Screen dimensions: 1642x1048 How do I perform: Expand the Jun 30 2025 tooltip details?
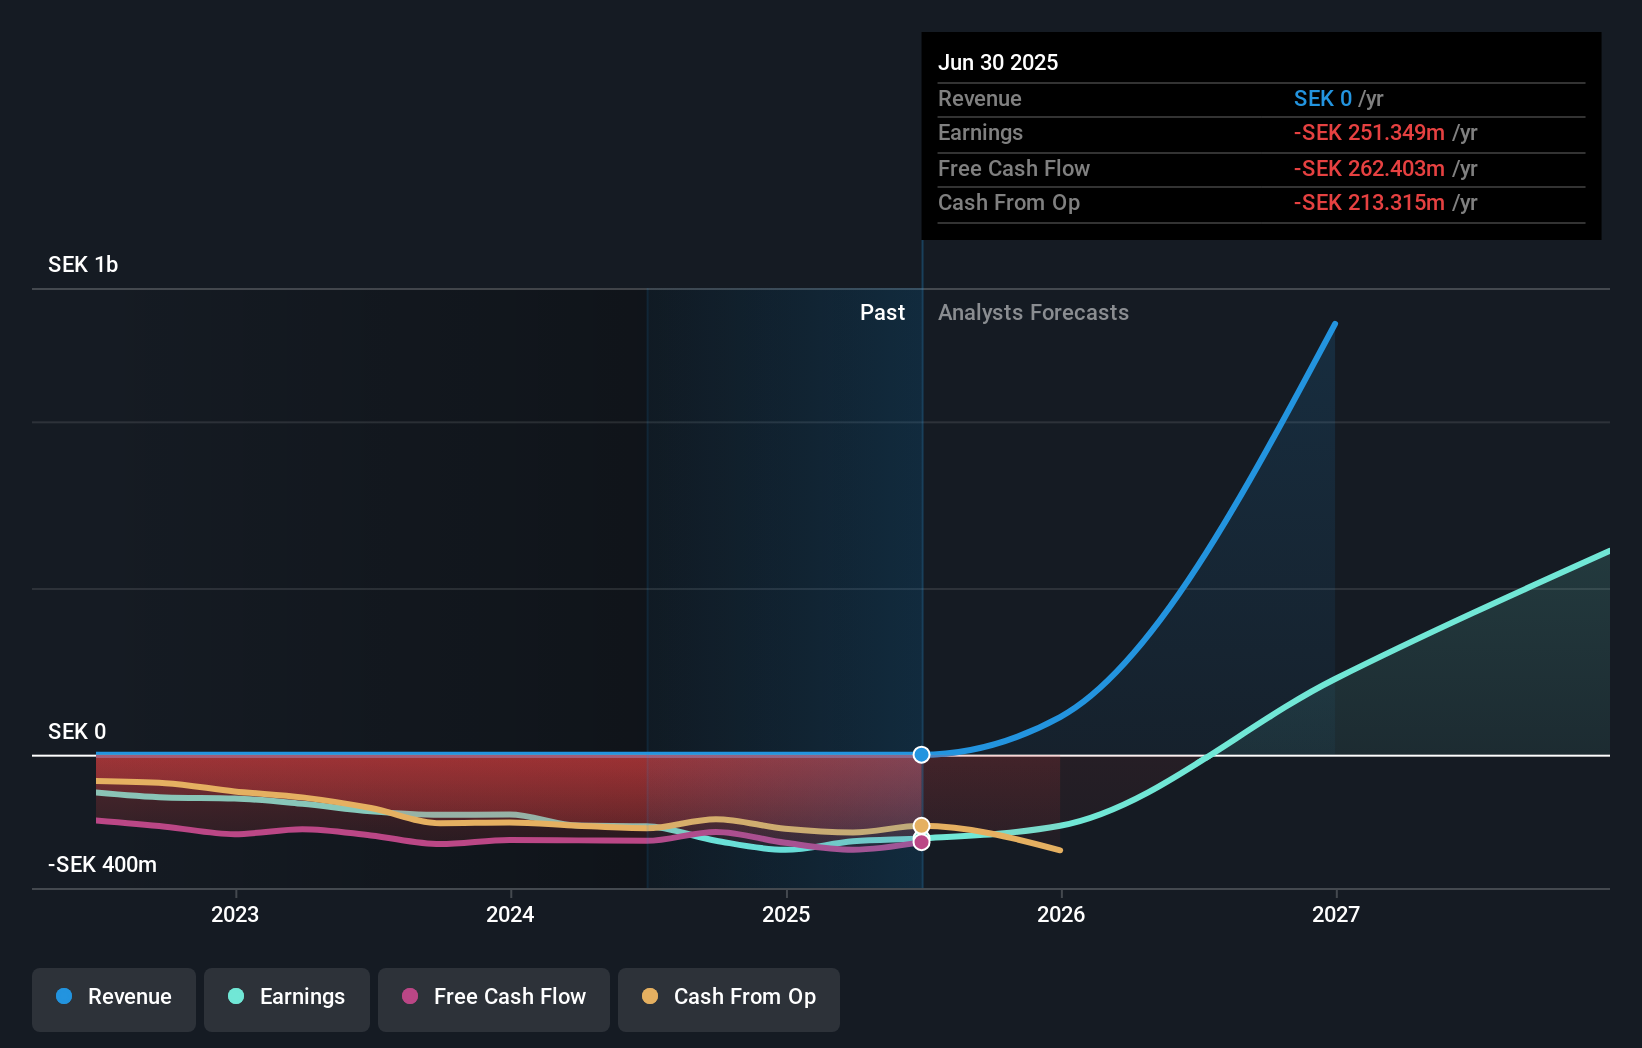coord(998,62)
